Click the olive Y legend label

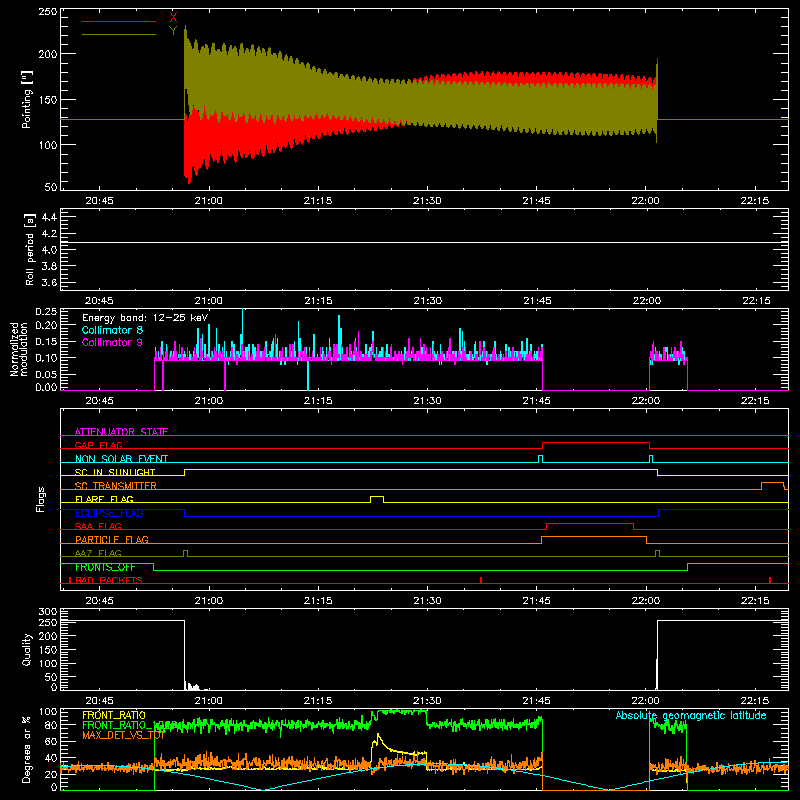click(173, 31)
